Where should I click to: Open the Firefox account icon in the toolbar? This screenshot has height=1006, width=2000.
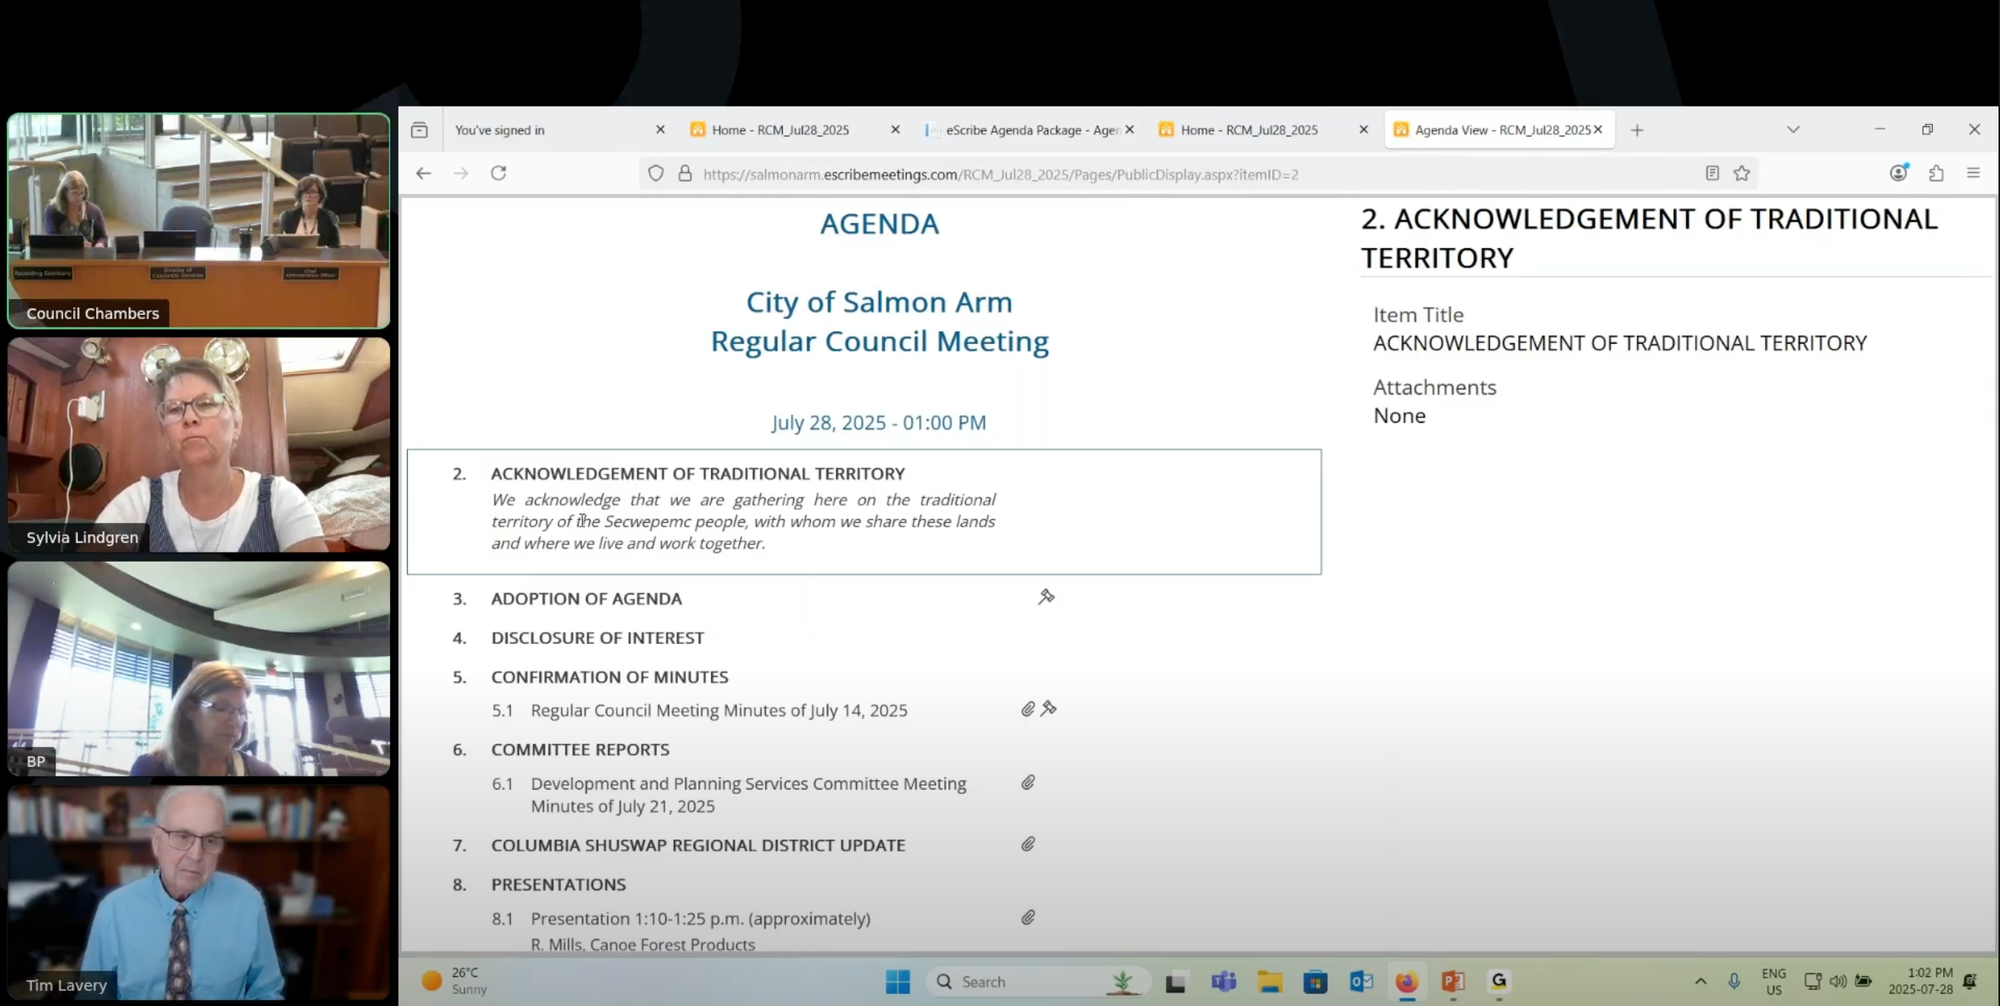click(1898, 173)
